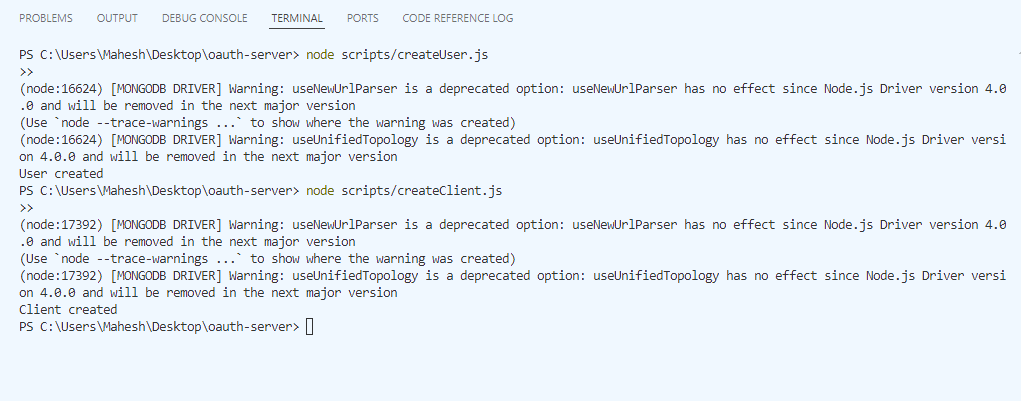Click the "(node:16624)" useUnifiedTopology warning line
Image resolution: width=1021 pixels, height=401 pixels.
coord(400,139)
